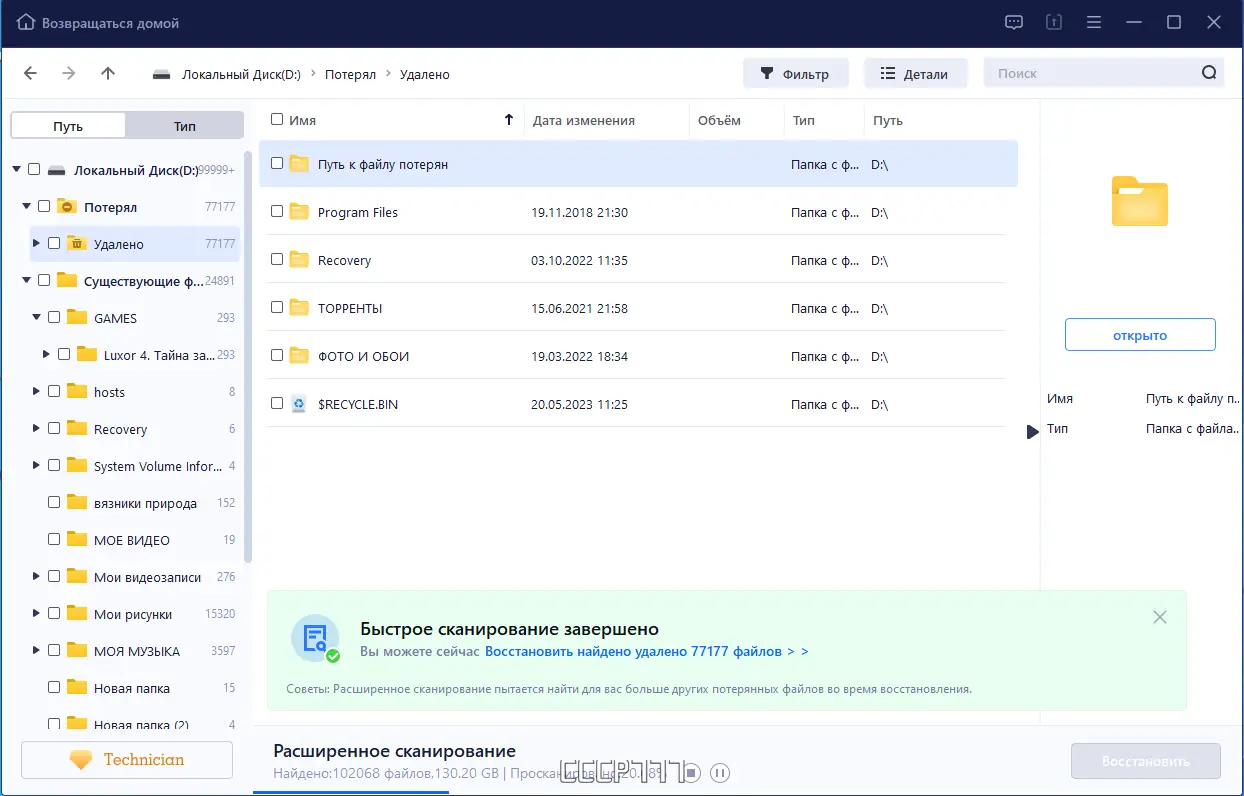The image size is (1244, 796).
Task: Open the hamburger menu in title bar
Action: pos(1094,21)
